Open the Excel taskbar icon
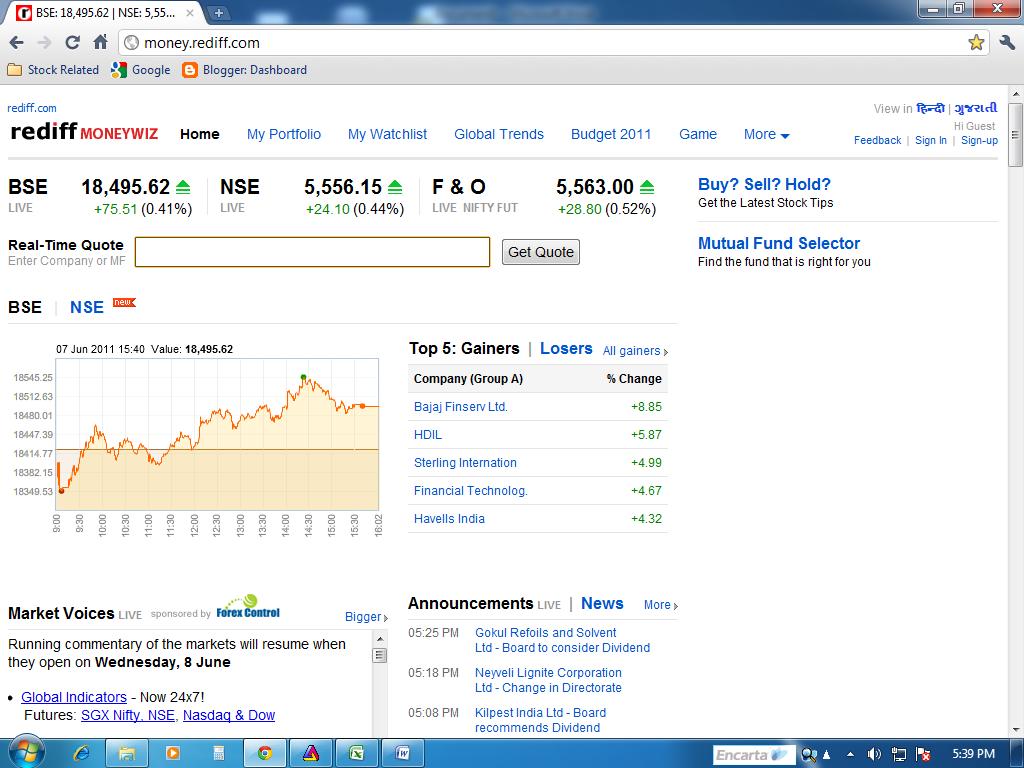The height and width of the screenshot is (768, 1024). (356, 754)
